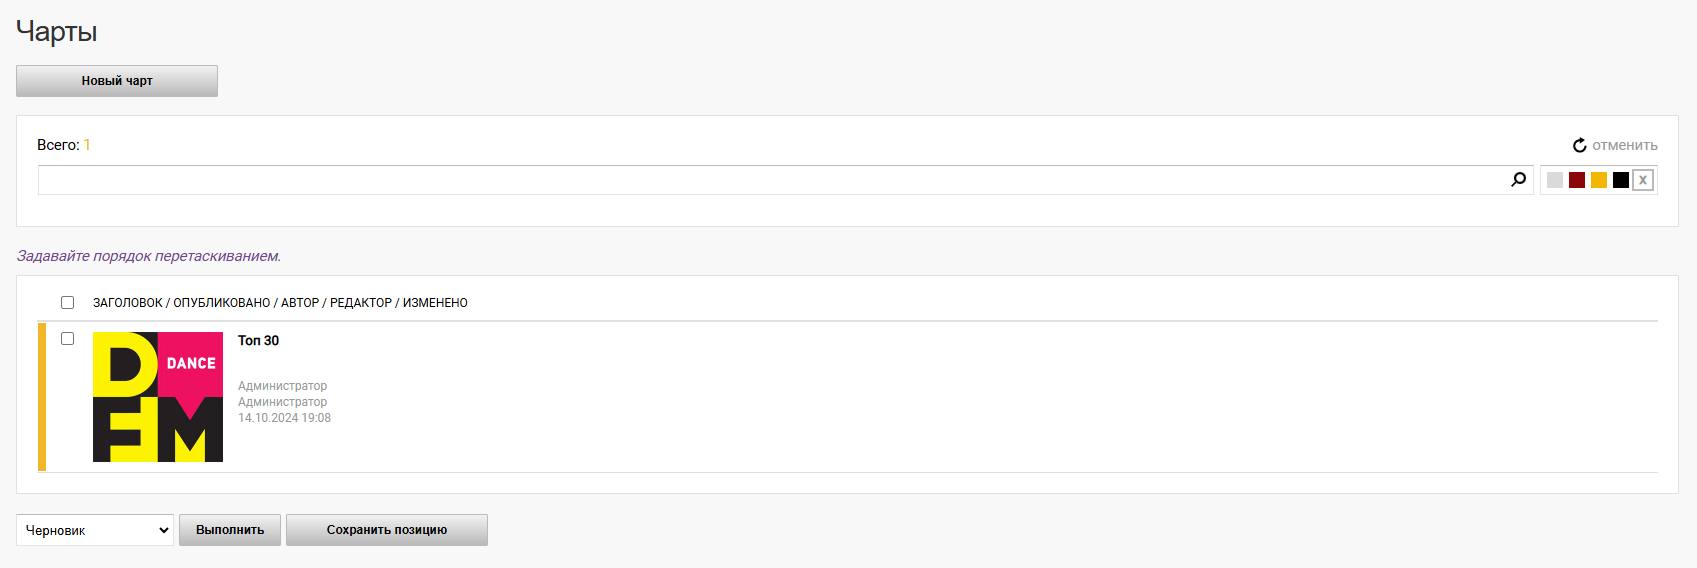Tick the select-all checkbox in header row
Viewport: 1697px width, 568px height.
tap(67, 302)
